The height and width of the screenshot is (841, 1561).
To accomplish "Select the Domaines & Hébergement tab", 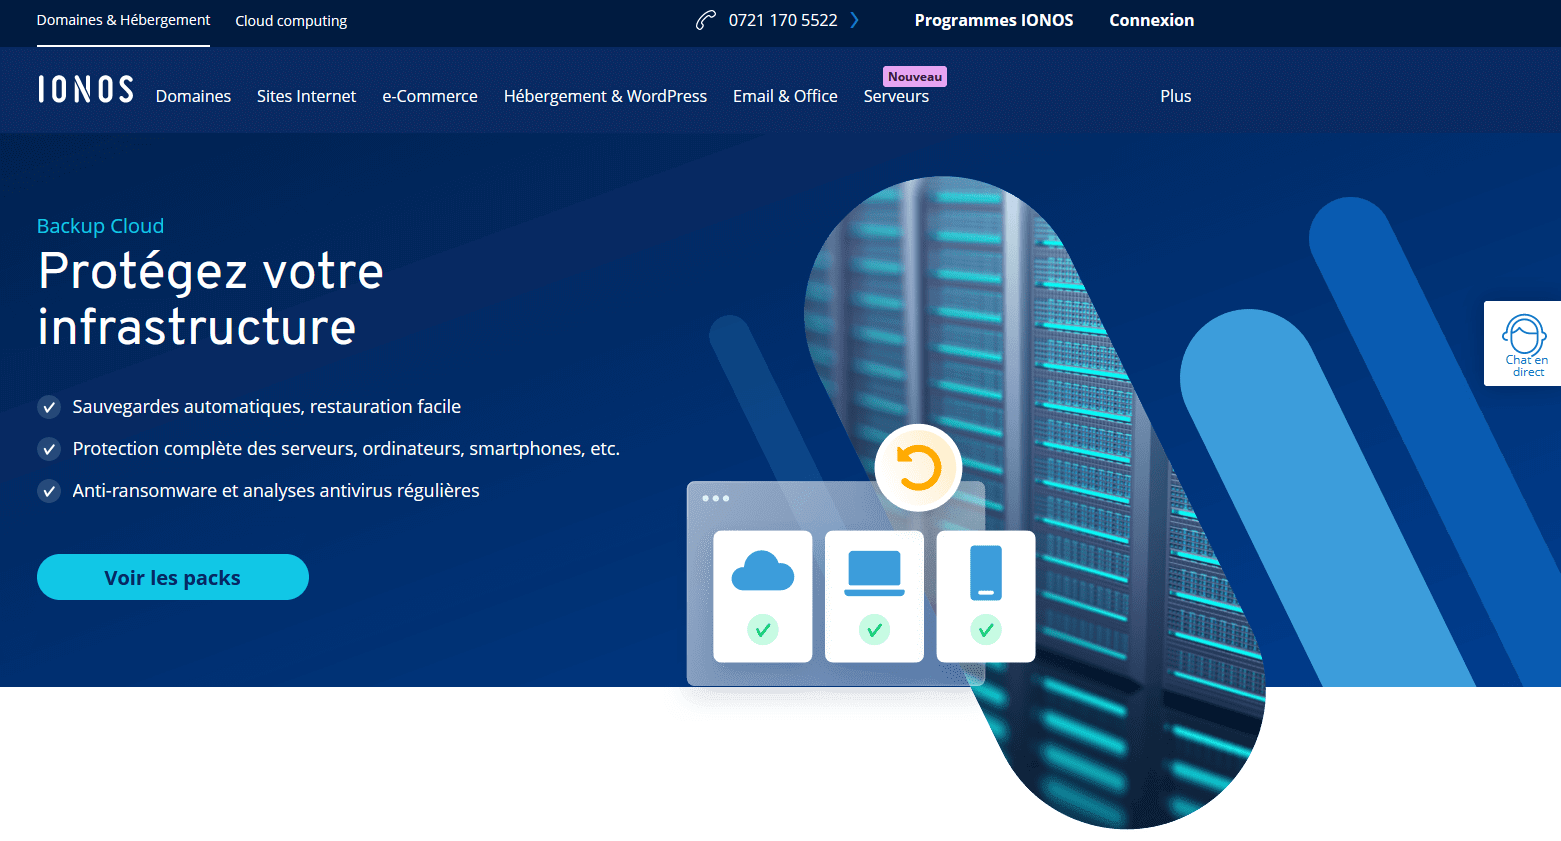I will 123,20.
